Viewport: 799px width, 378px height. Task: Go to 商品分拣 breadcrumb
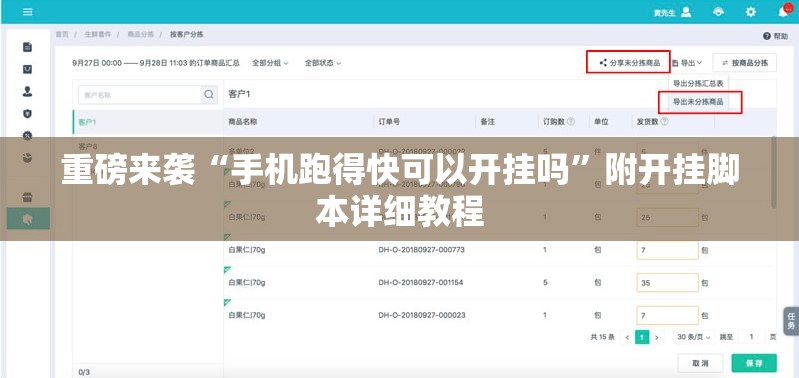[140, 35]
